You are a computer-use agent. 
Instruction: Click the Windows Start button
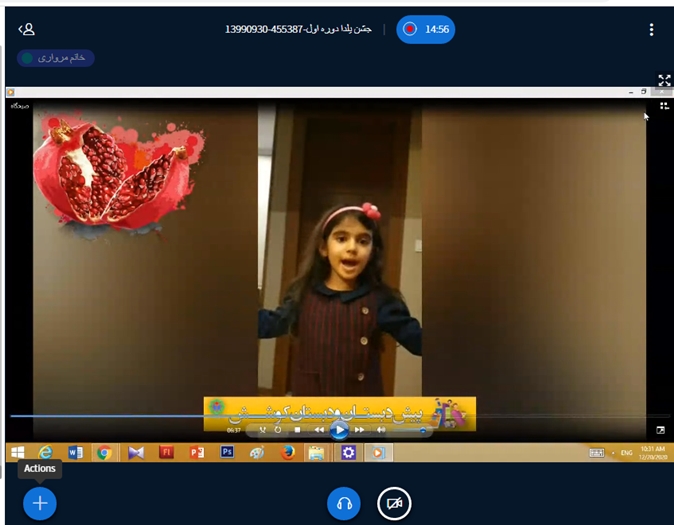point(17,452)
